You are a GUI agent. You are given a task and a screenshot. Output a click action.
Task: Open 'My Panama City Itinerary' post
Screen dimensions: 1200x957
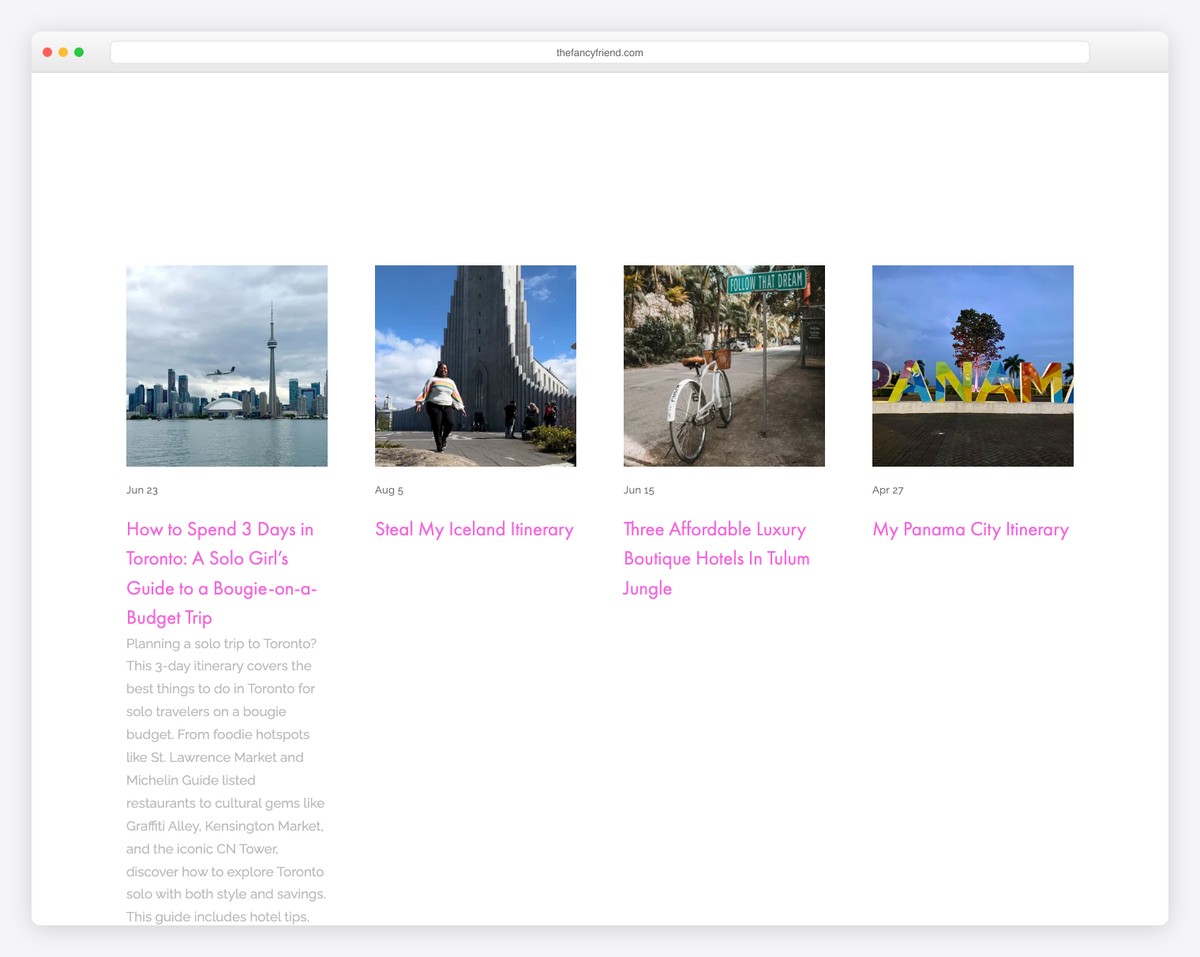[970, 529]
